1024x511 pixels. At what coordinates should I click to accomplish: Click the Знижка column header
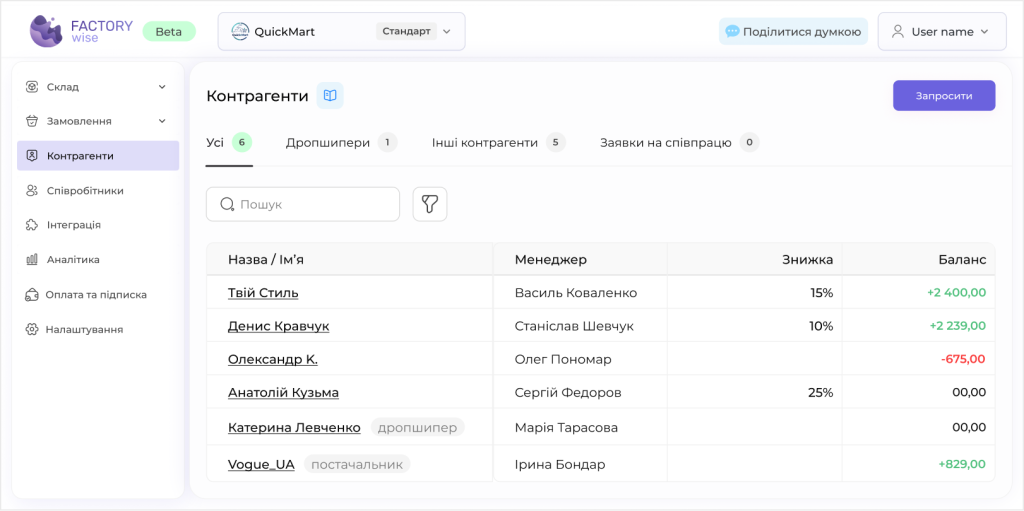pyautogui.click(x=808, y=260)
